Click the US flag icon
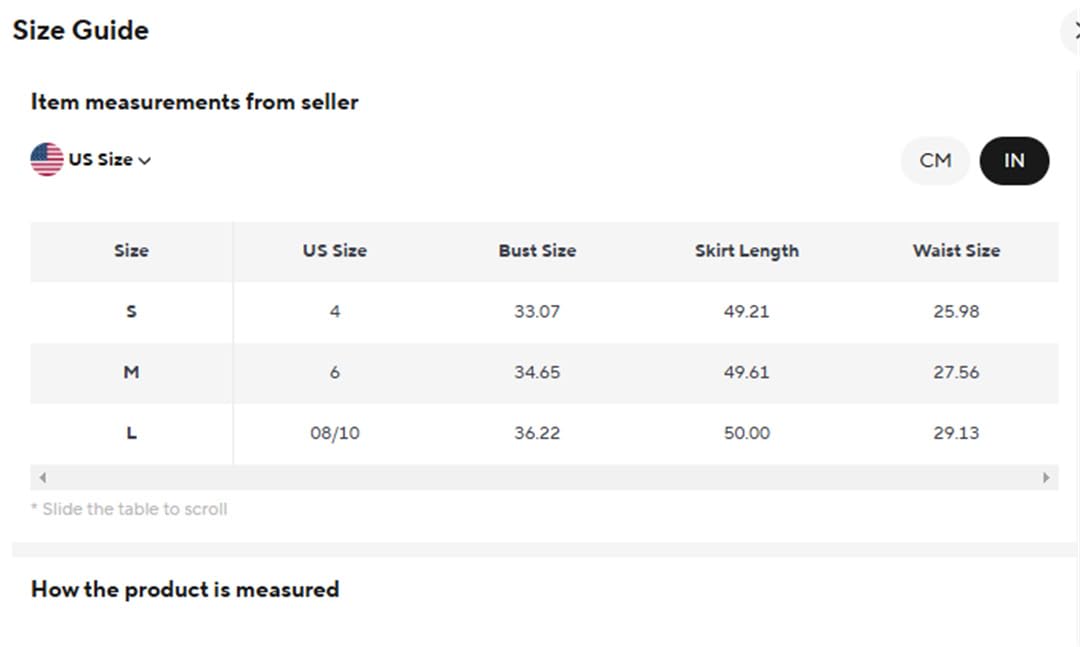 [x=47, y=160]
